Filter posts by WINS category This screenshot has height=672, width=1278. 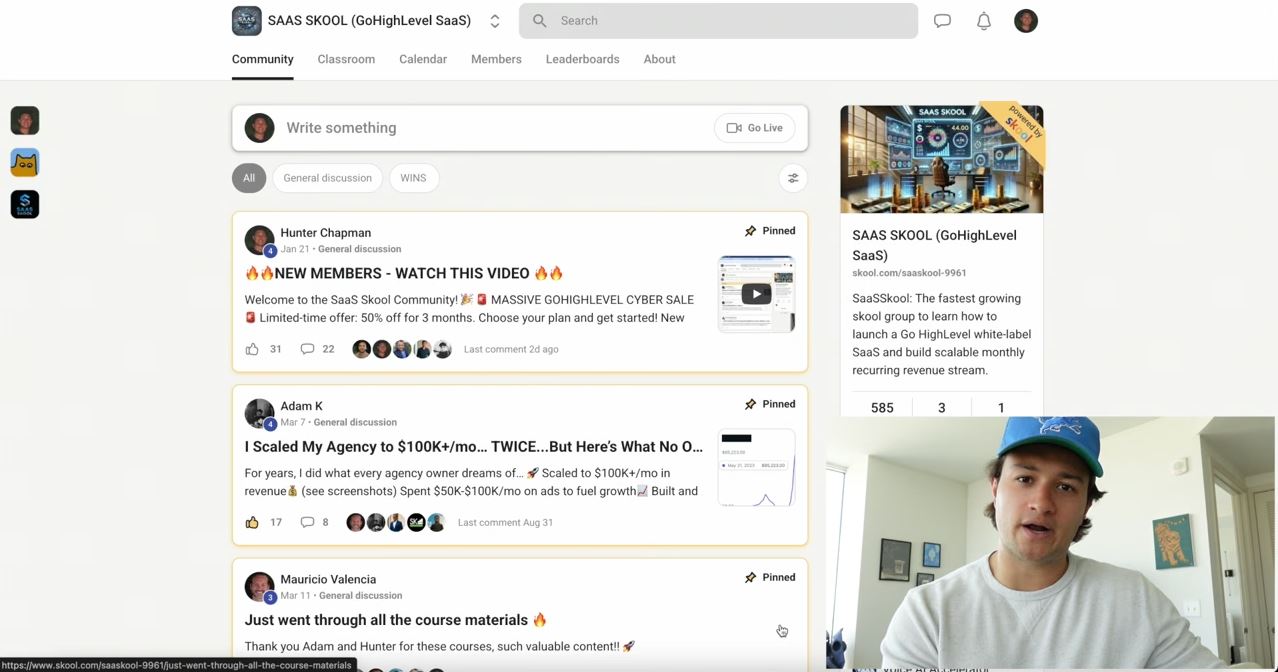pos(413,178)
